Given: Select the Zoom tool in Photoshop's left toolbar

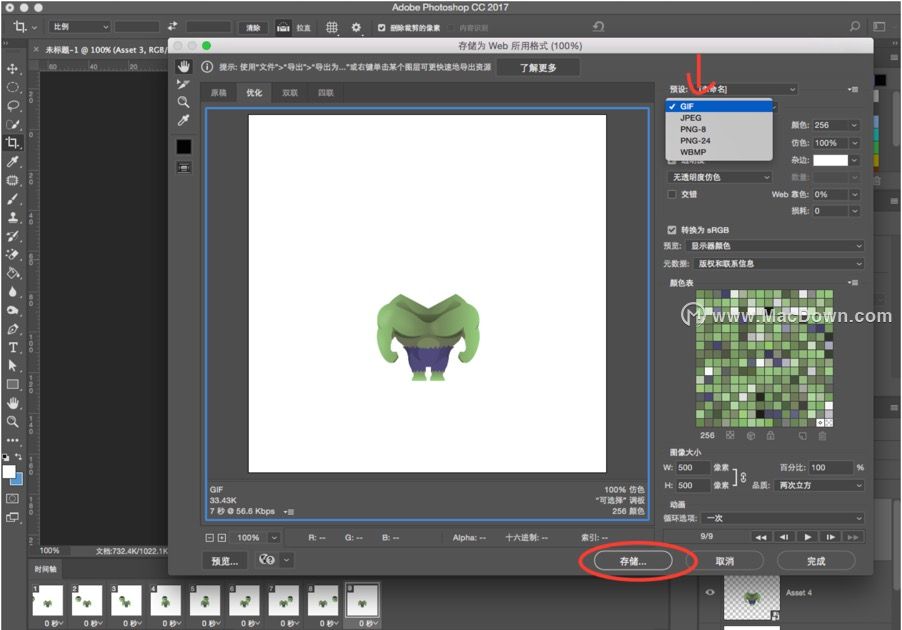Looking at the screenshot, I should point(12,422).
